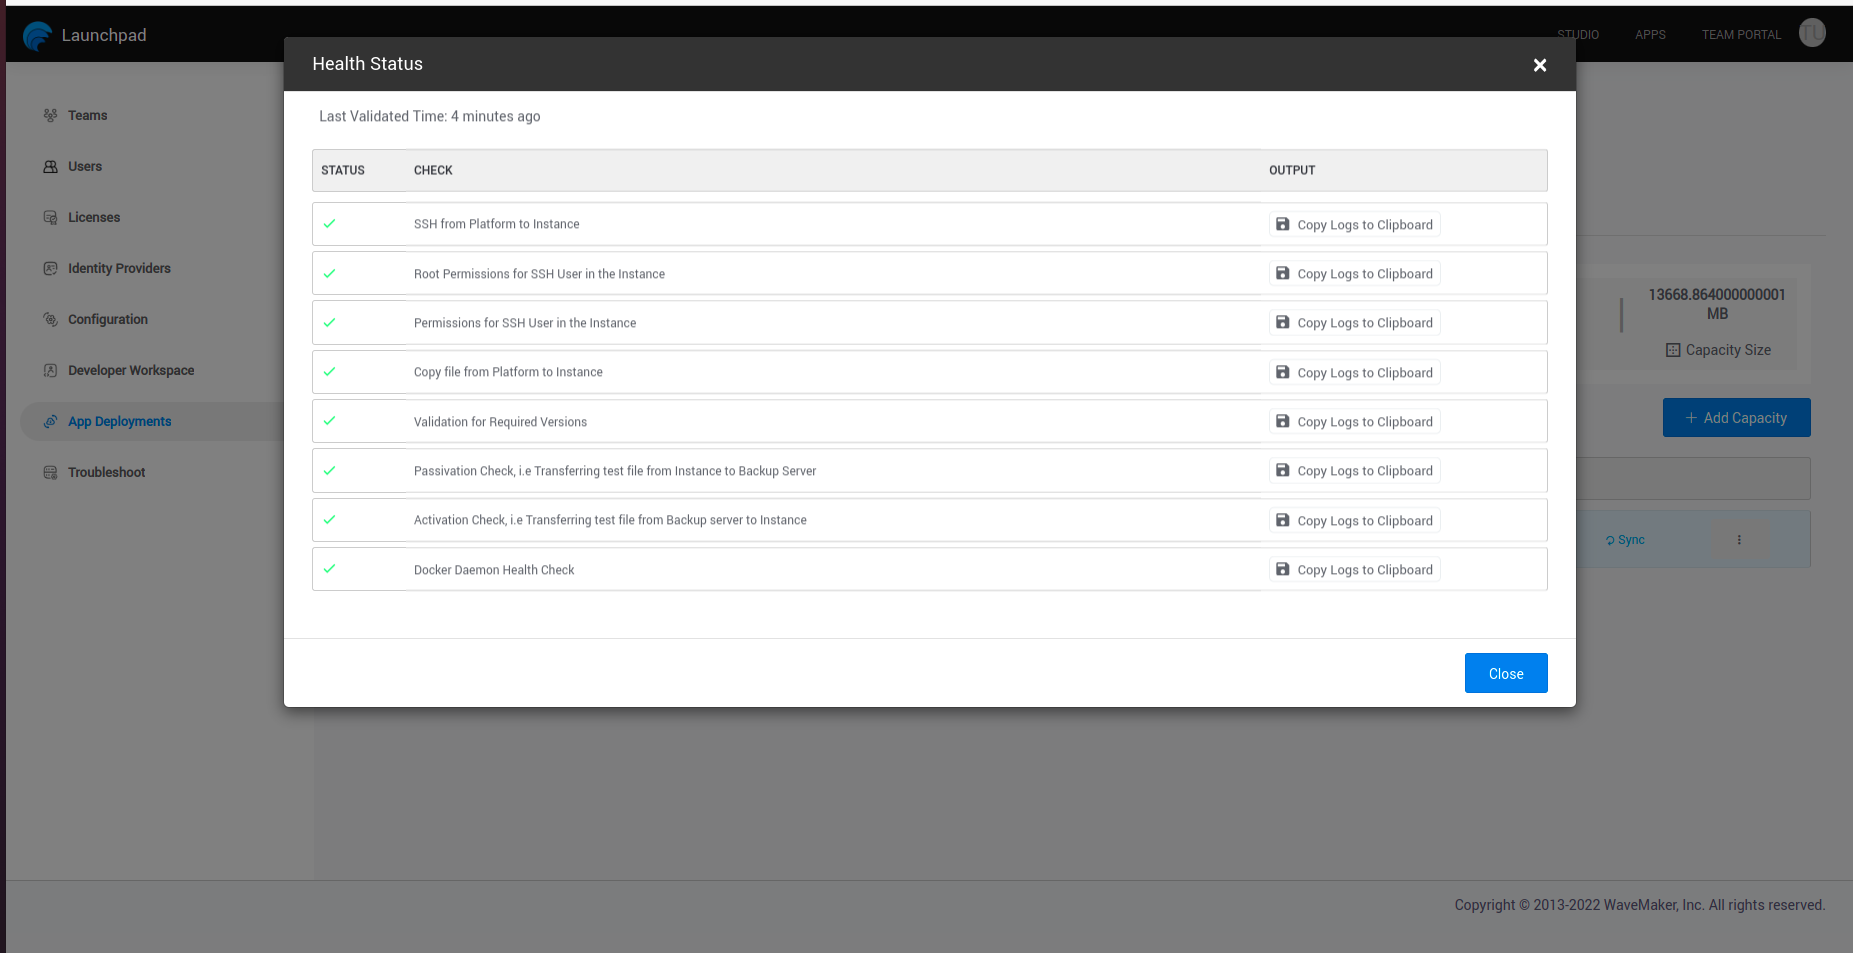Click the Users sidebar icon

[50, 166]
